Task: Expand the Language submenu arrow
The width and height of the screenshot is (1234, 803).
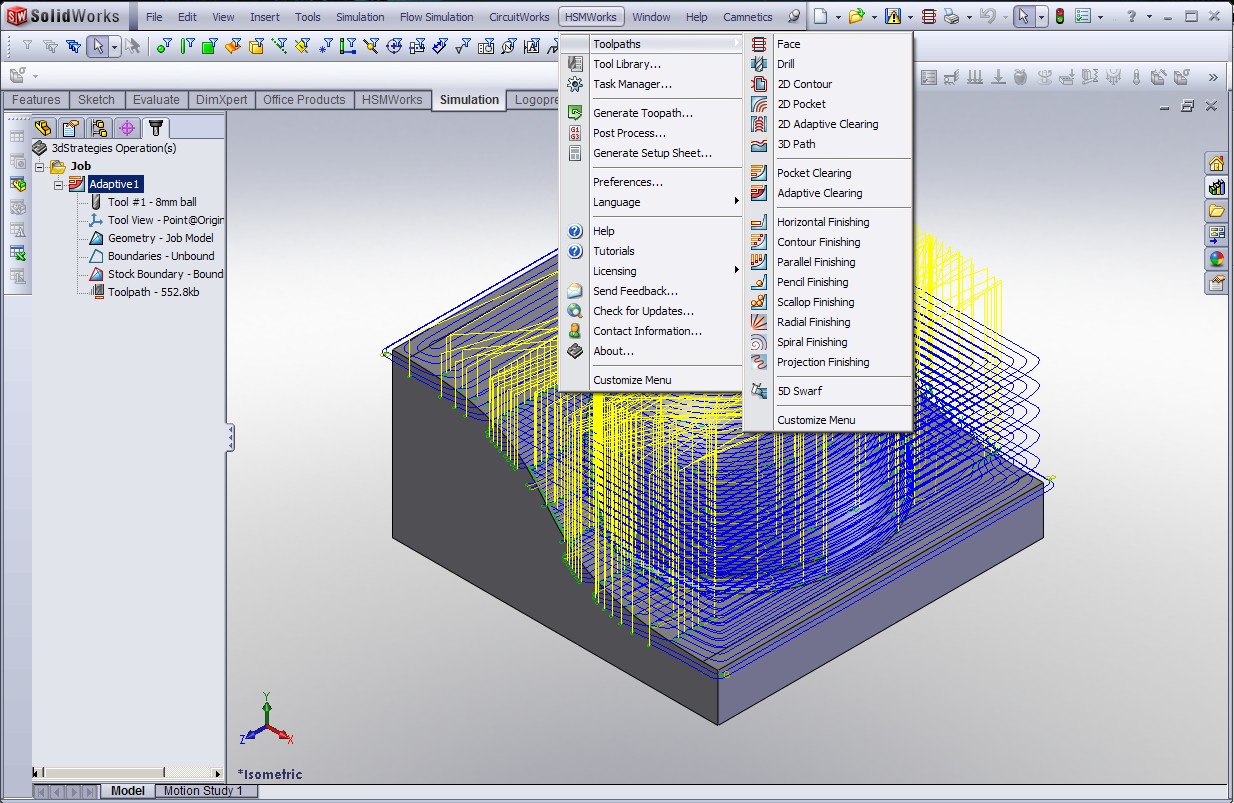Action: tap(736, 202)
